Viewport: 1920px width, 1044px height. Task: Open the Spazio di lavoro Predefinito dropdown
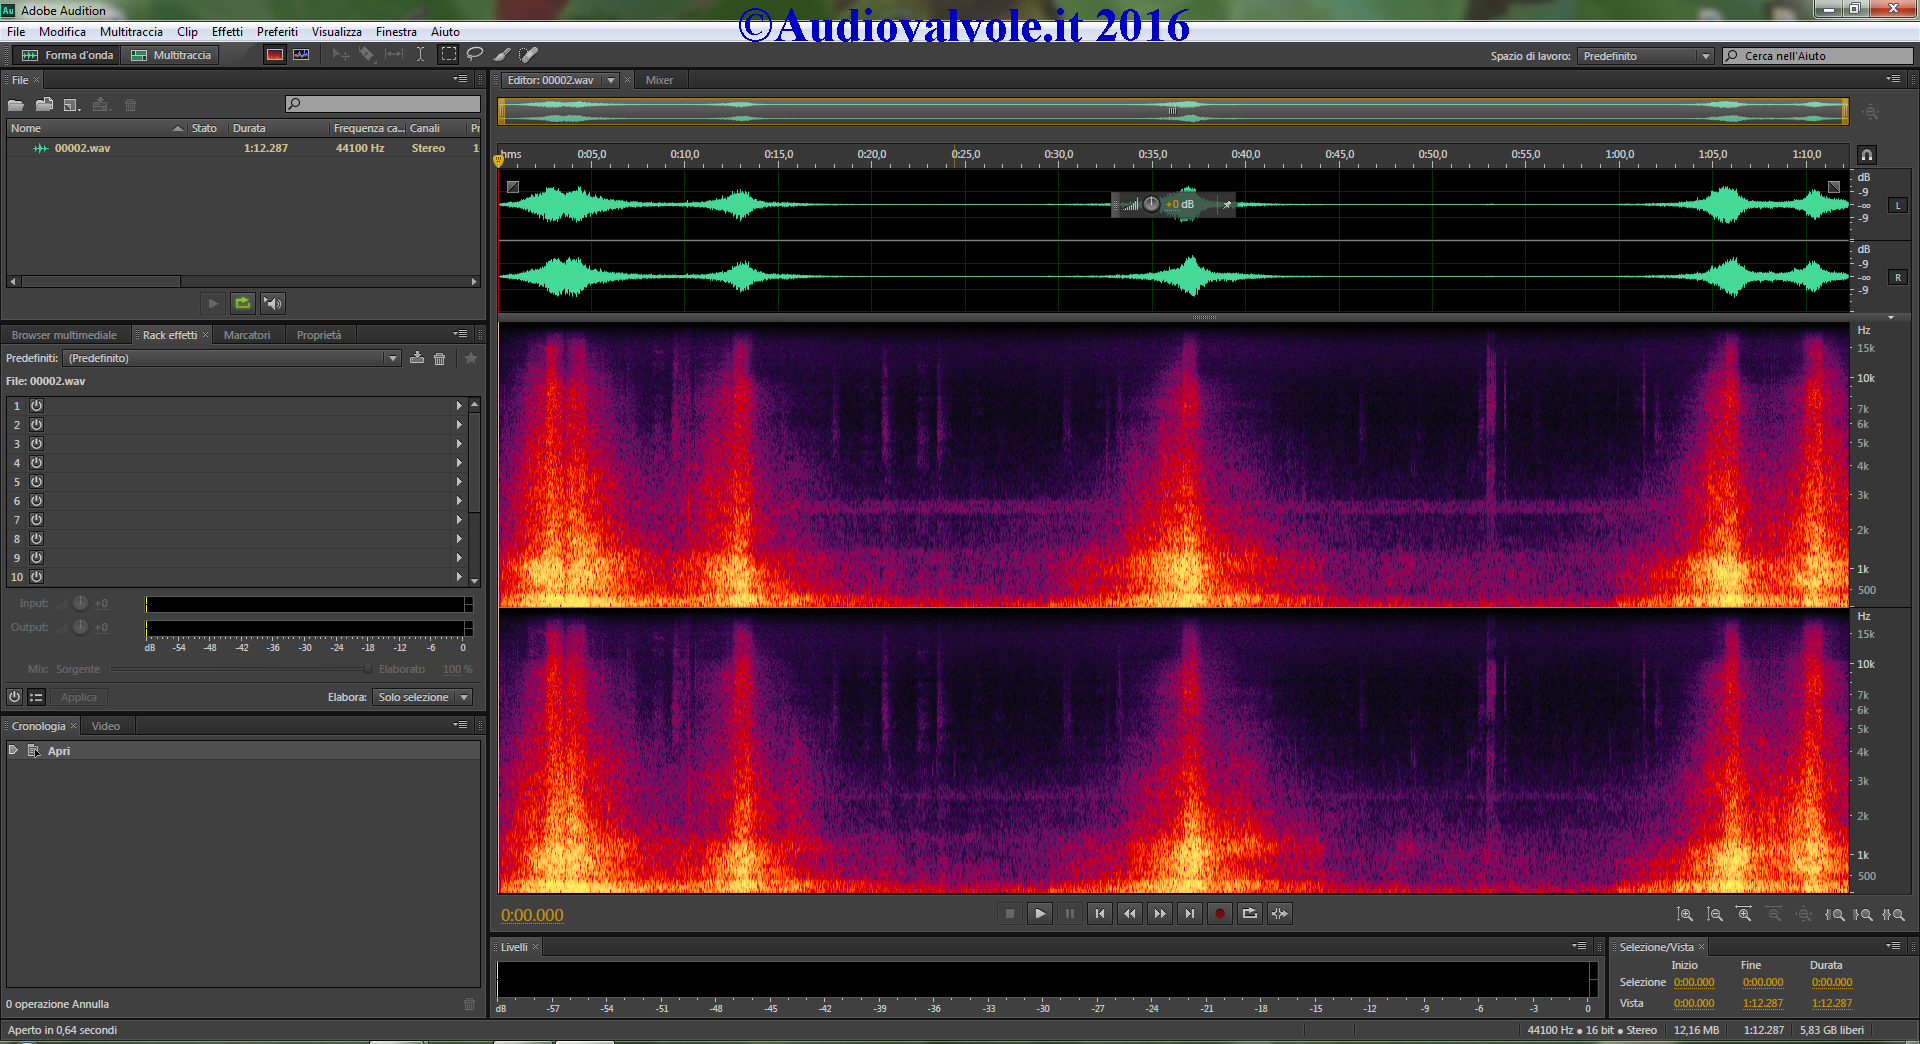pos(1646,56)
